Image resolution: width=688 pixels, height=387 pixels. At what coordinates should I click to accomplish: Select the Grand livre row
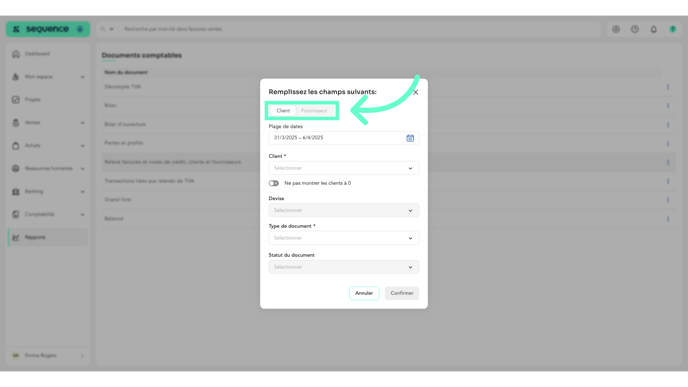tap(388, 200)
